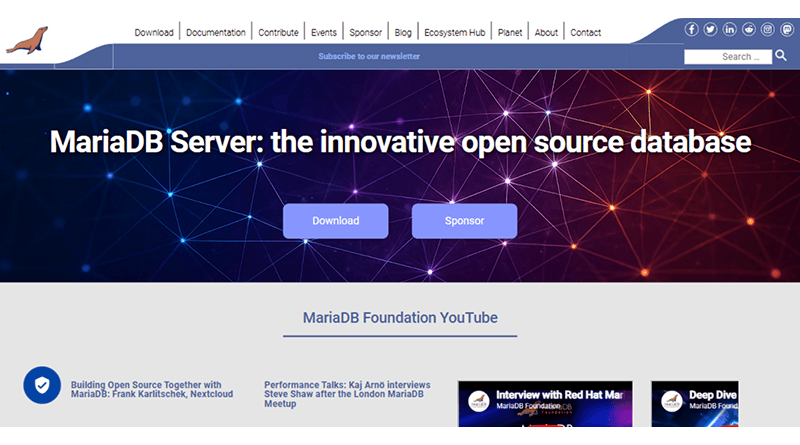800x445 pixels.
Task: Open the About nav item
Action: 546,33
